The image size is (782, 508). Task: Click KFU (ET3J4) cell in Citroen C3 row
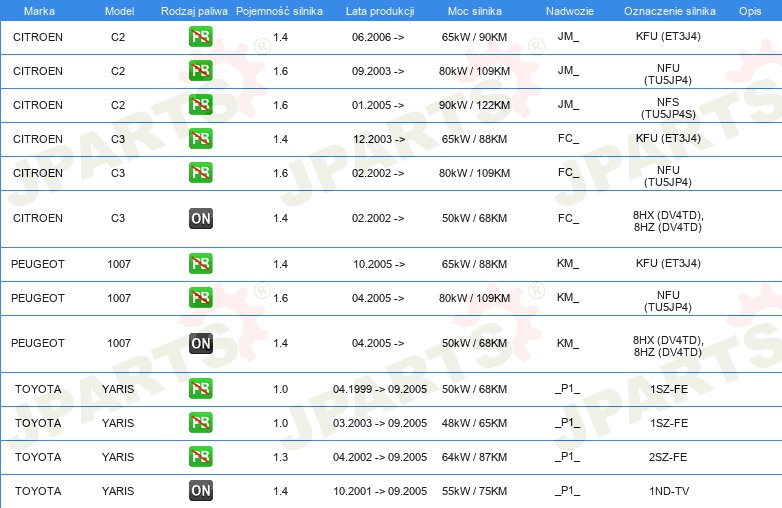[x=668, y=138]
